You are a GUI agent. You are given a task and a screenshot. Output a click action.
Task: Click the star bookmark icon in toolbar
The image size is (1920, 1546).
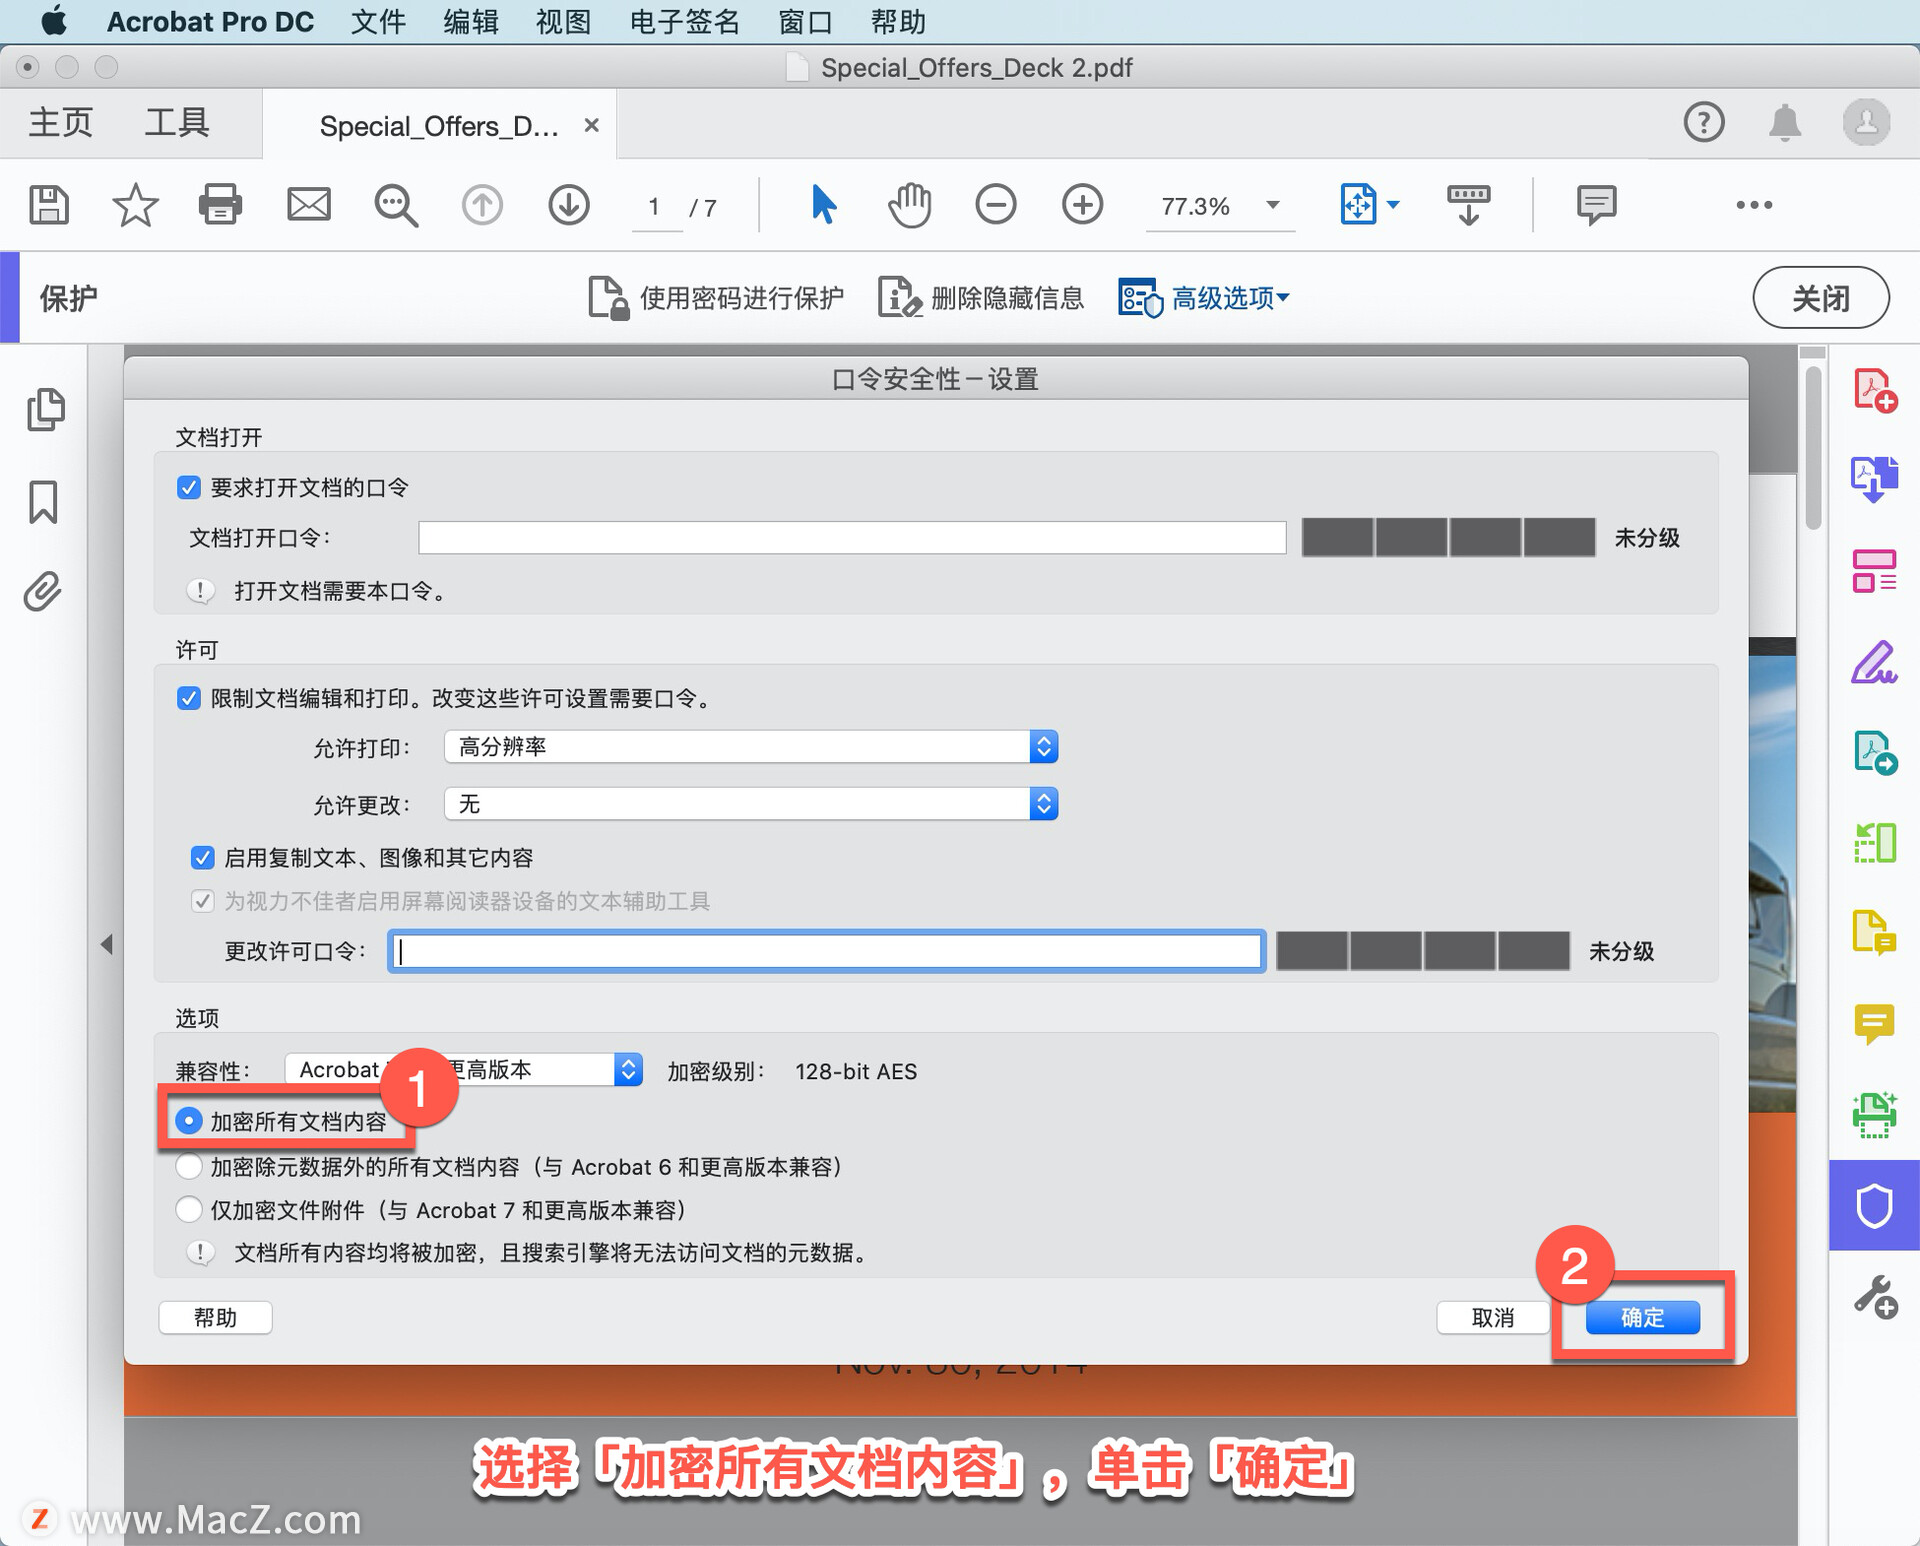[135, 205]
